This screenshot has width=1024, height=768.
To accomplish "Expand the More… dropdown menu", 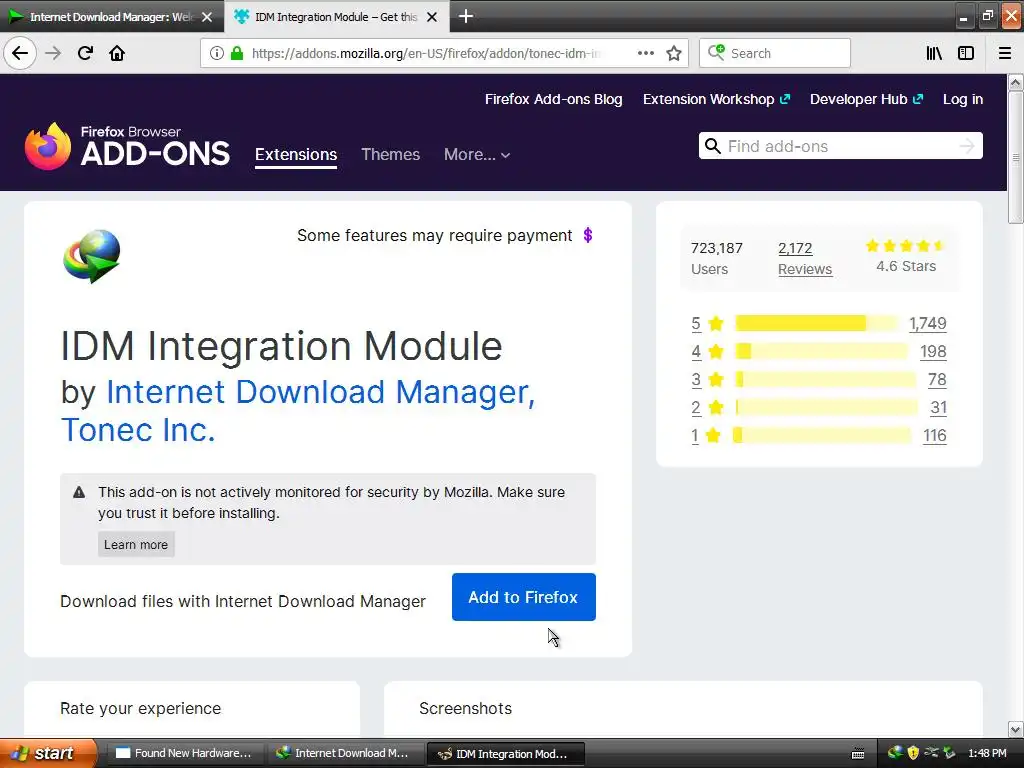I will 477,155.
